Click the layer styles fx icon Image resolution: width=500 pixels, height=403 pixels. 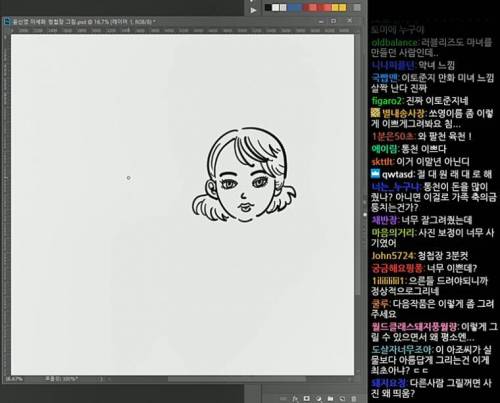[295, 399]
